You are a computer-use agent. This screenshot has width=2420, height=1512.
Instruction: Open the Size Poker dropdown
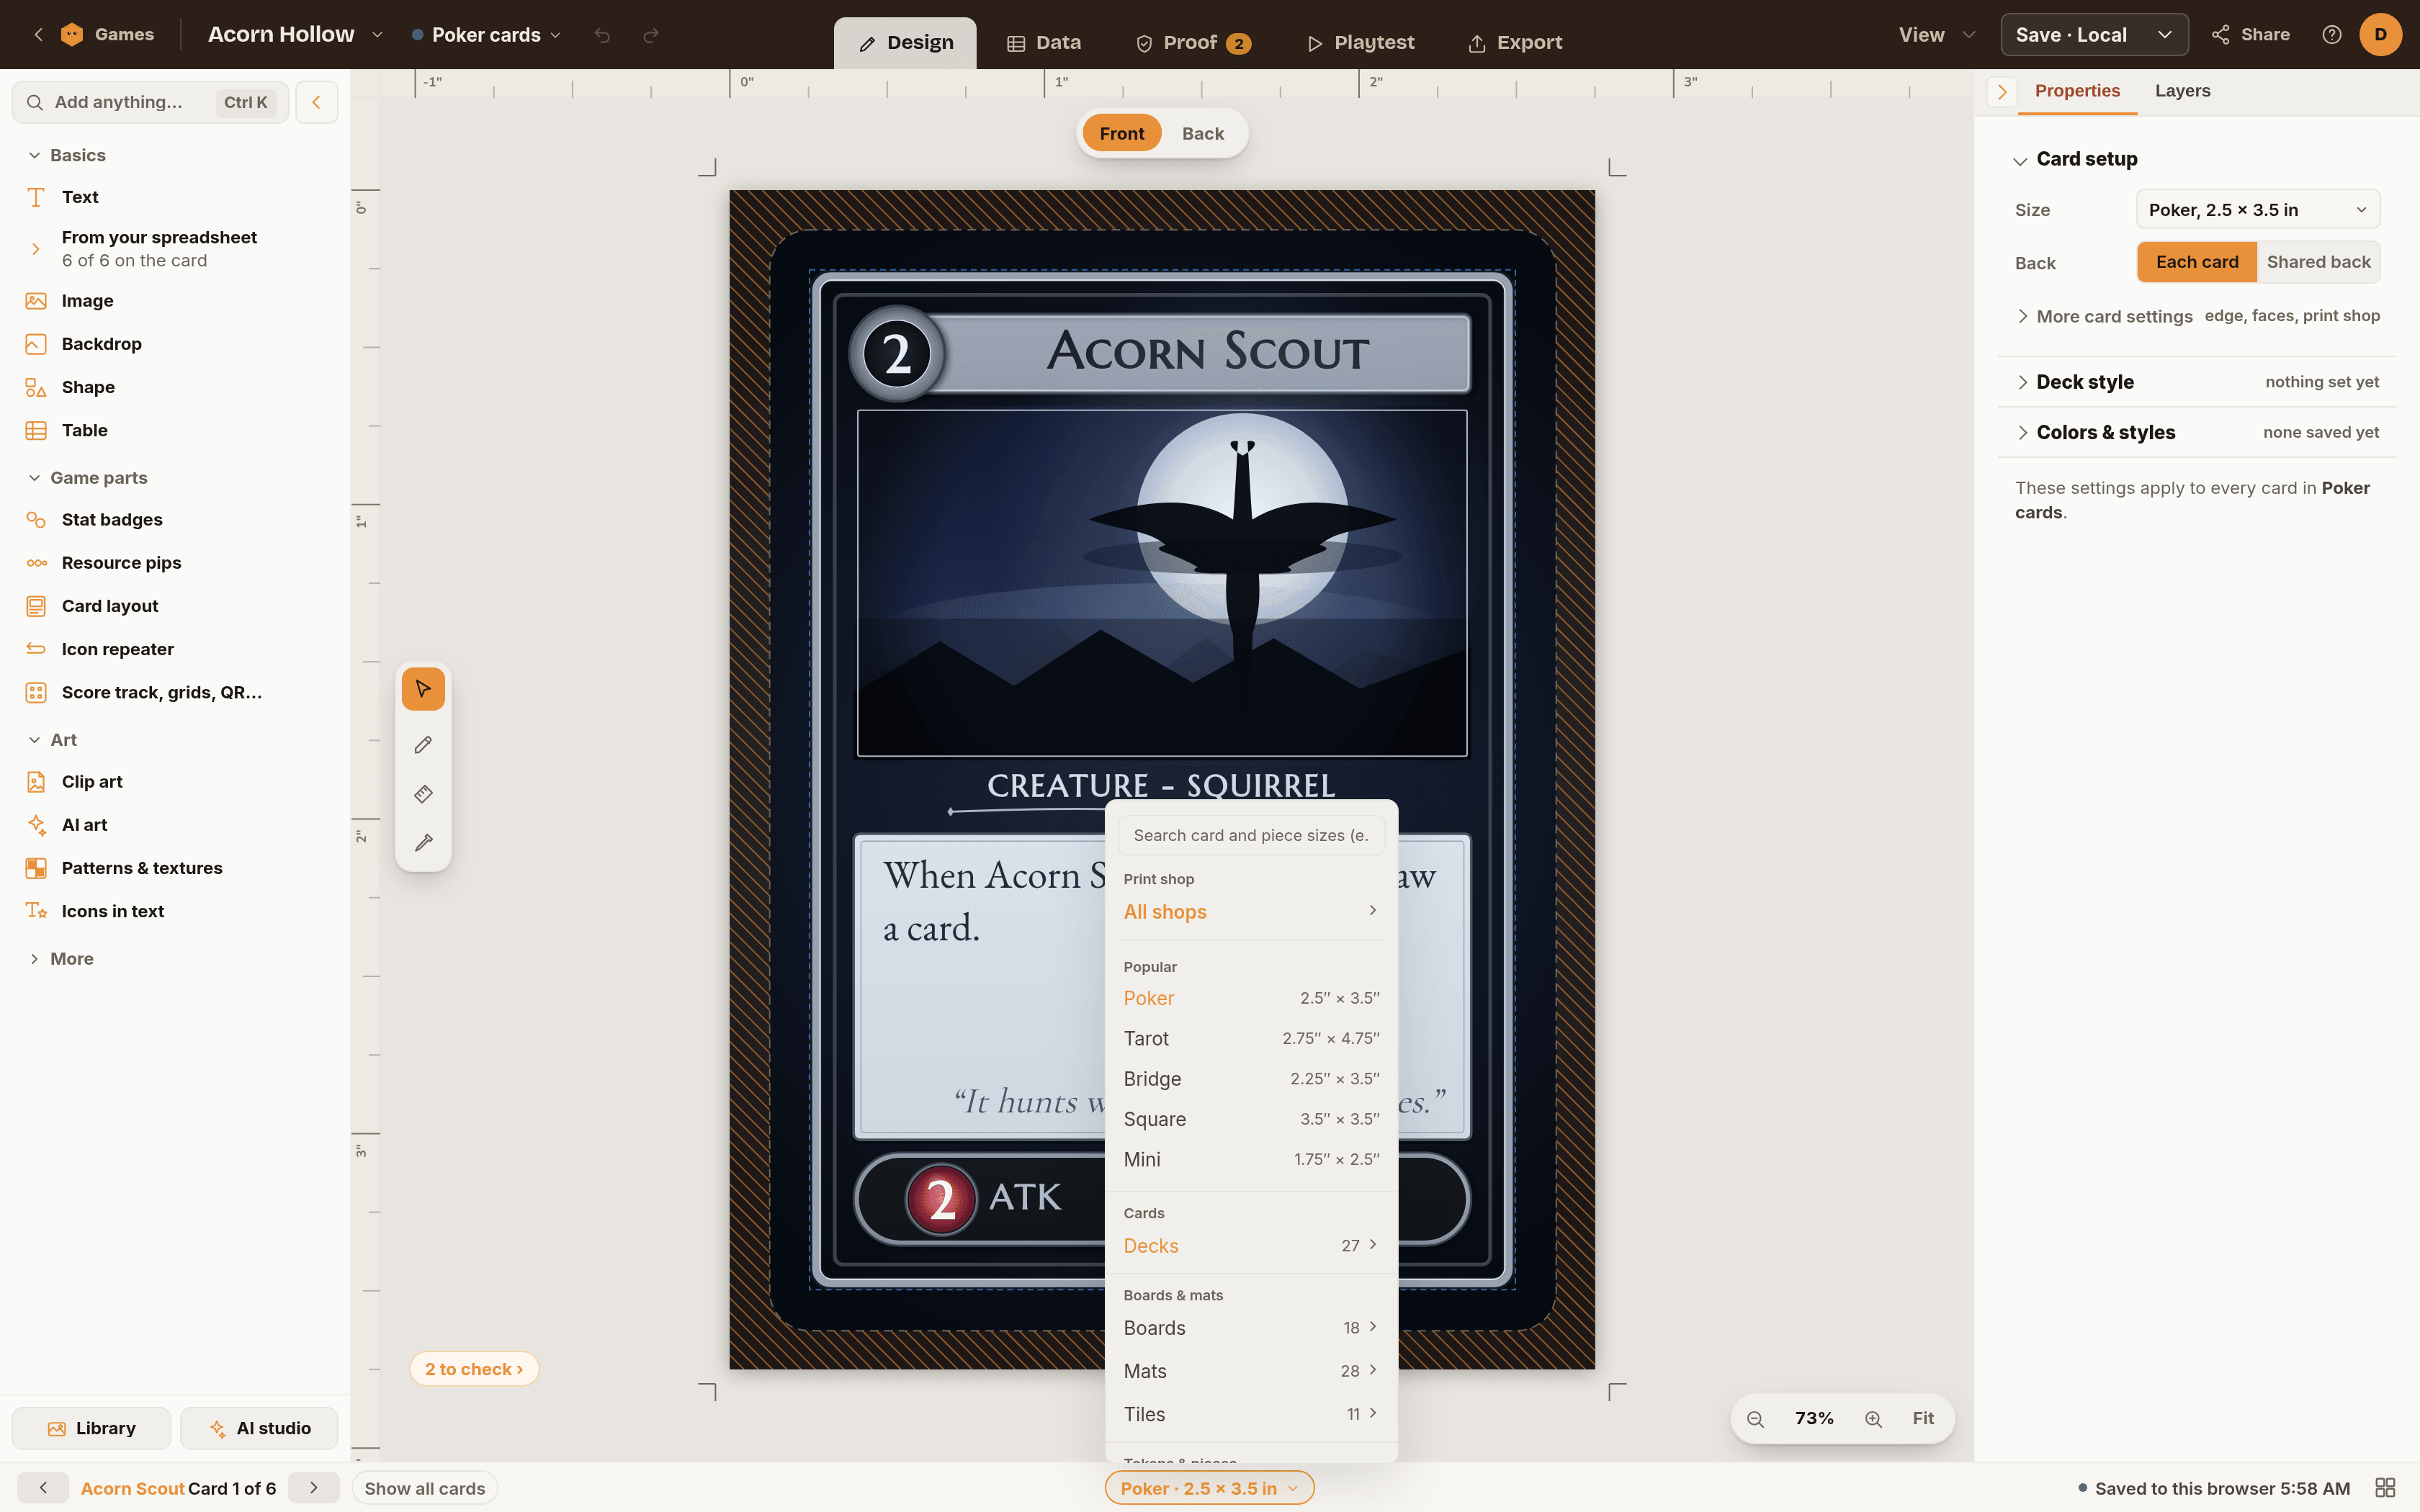pos(2258,210)
